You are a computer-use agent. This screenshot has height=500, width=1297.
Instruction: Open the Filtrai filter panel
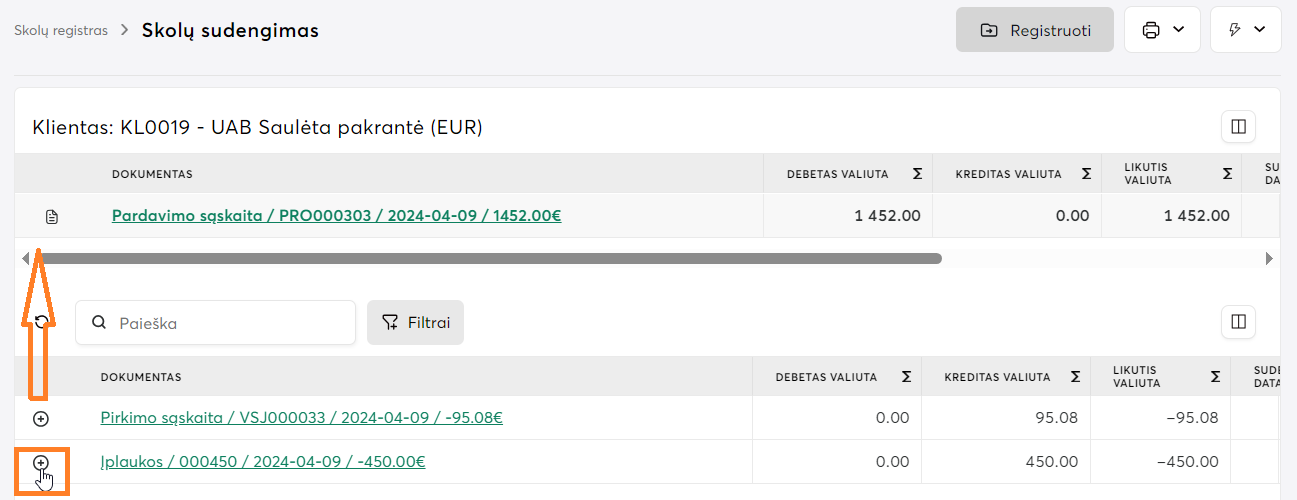coord(415,322)
